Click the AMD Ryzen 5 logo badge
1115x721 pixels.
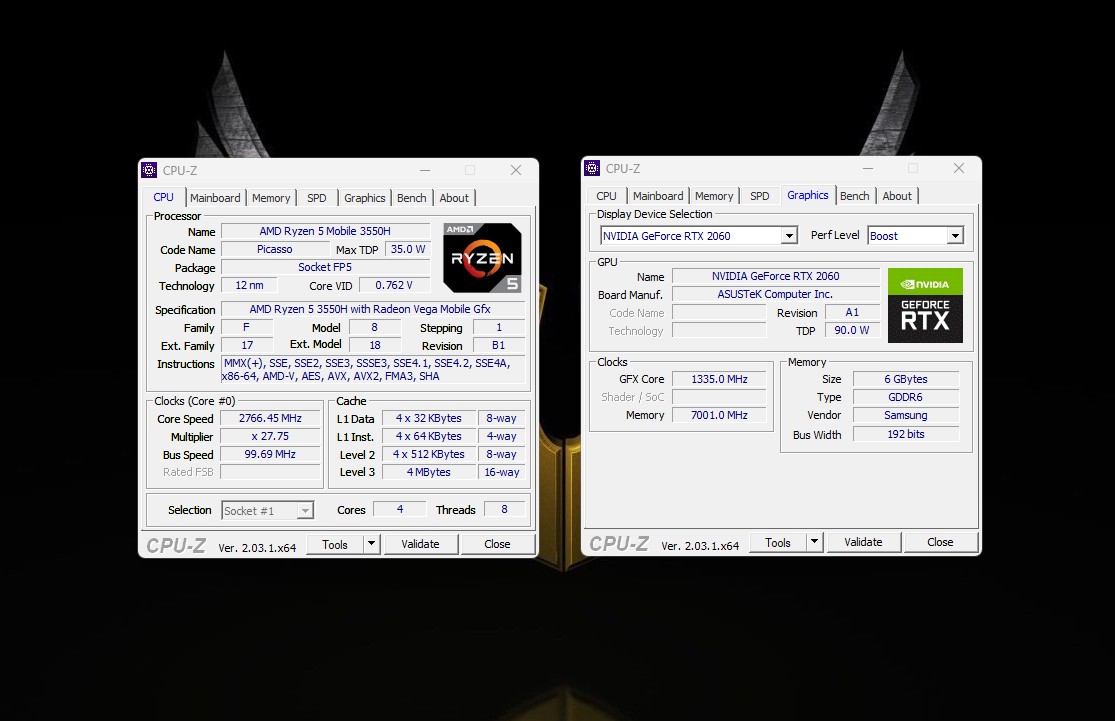(482, 257)
